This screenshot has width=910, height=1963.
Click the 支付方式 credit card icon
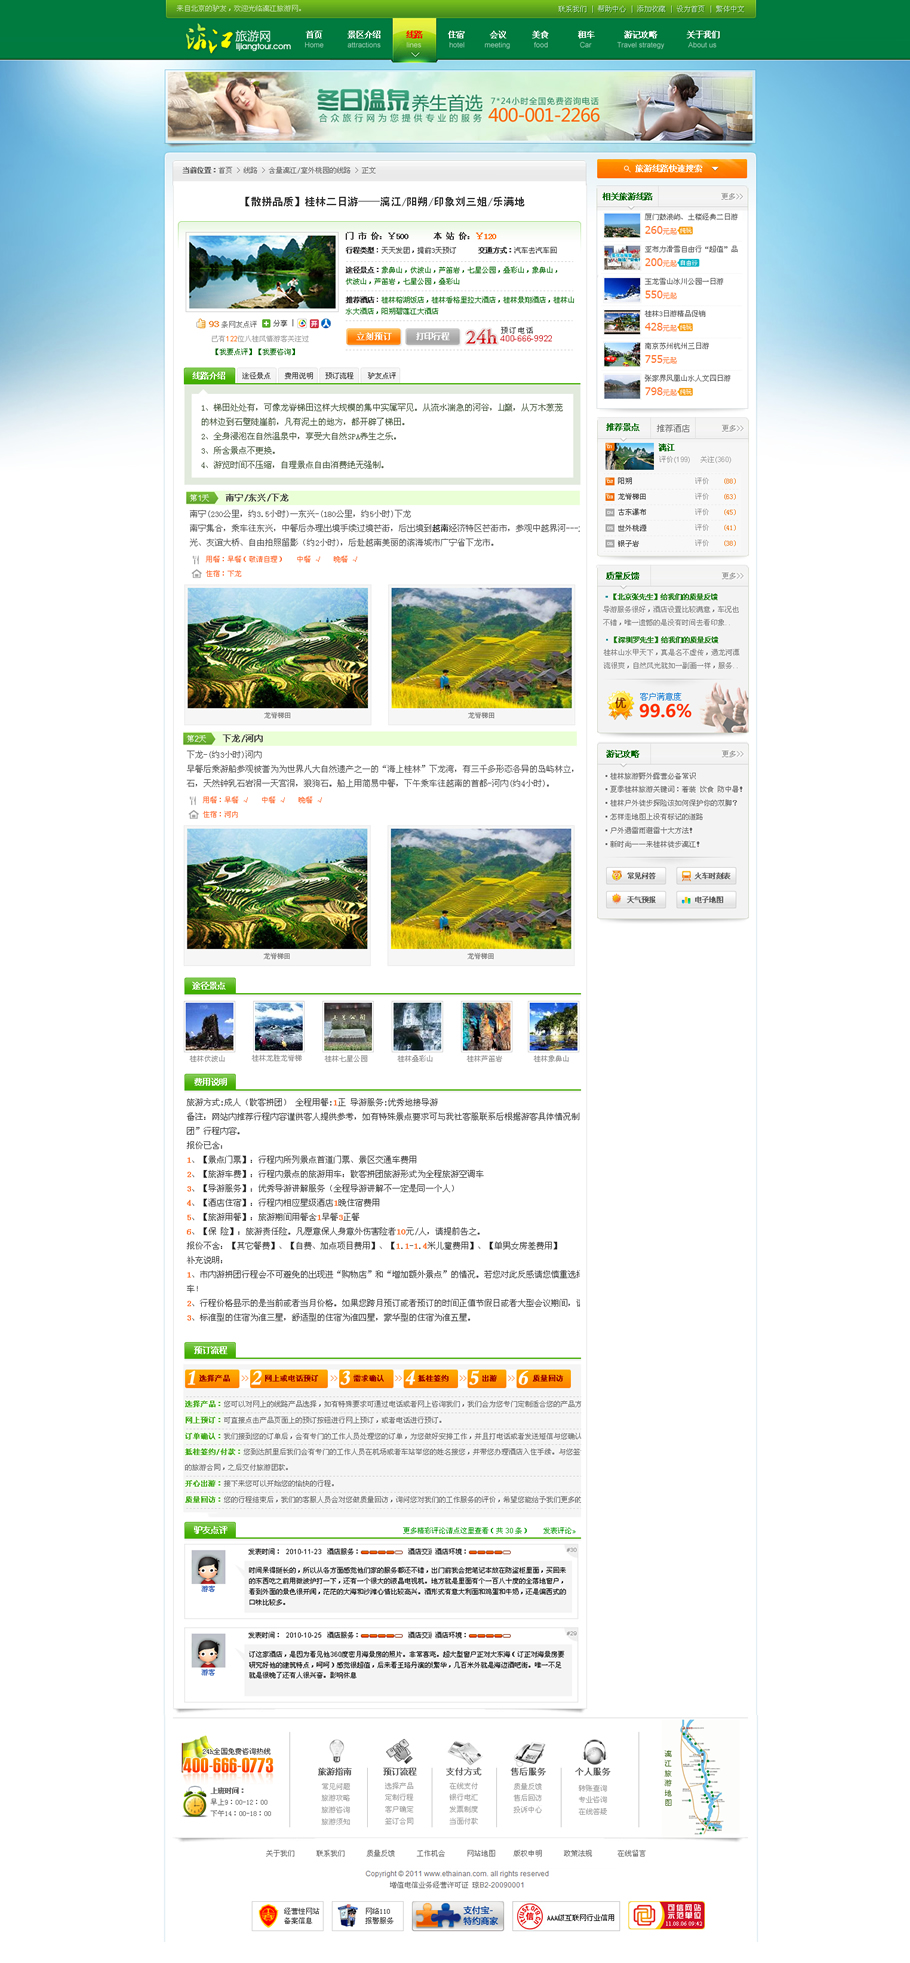point(463,1751)
